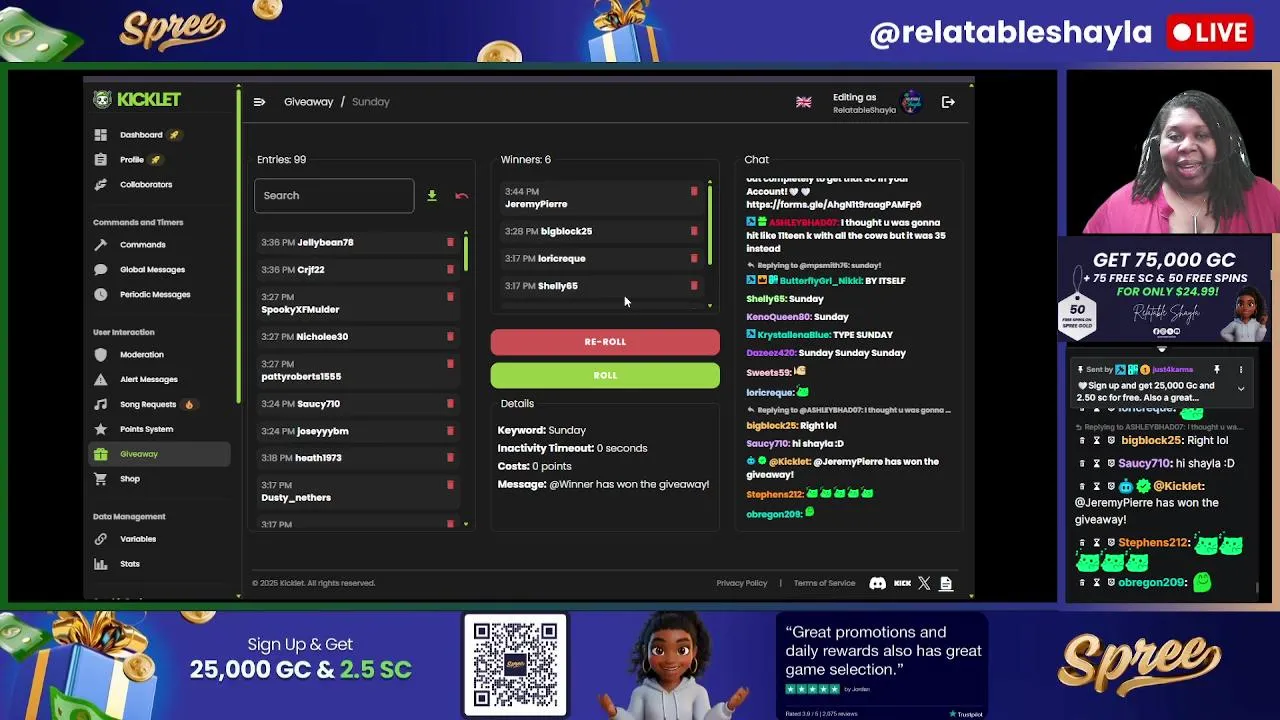Screen dimensions: 1280x720
Task: Delete entry pattyroberts1555
Action: pos(450,364)
